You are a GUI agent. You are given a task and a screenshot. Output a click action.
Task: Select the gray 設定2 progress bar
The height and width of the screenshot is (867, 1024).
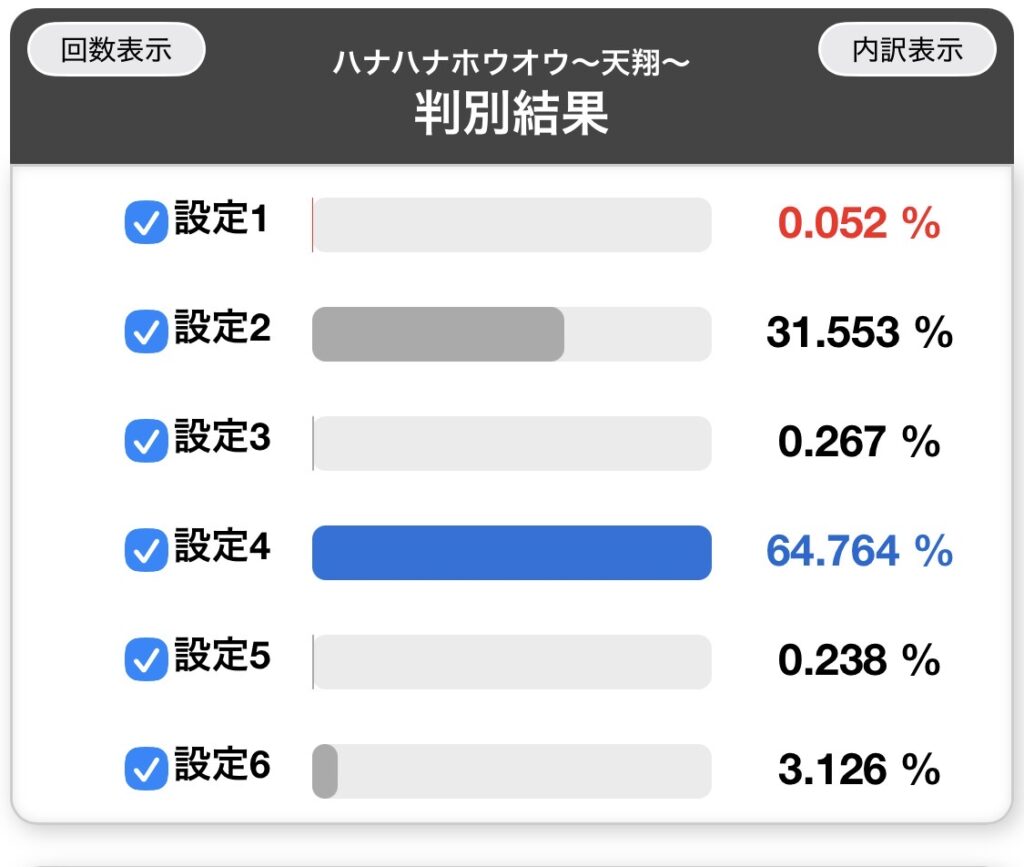point(438,334)
